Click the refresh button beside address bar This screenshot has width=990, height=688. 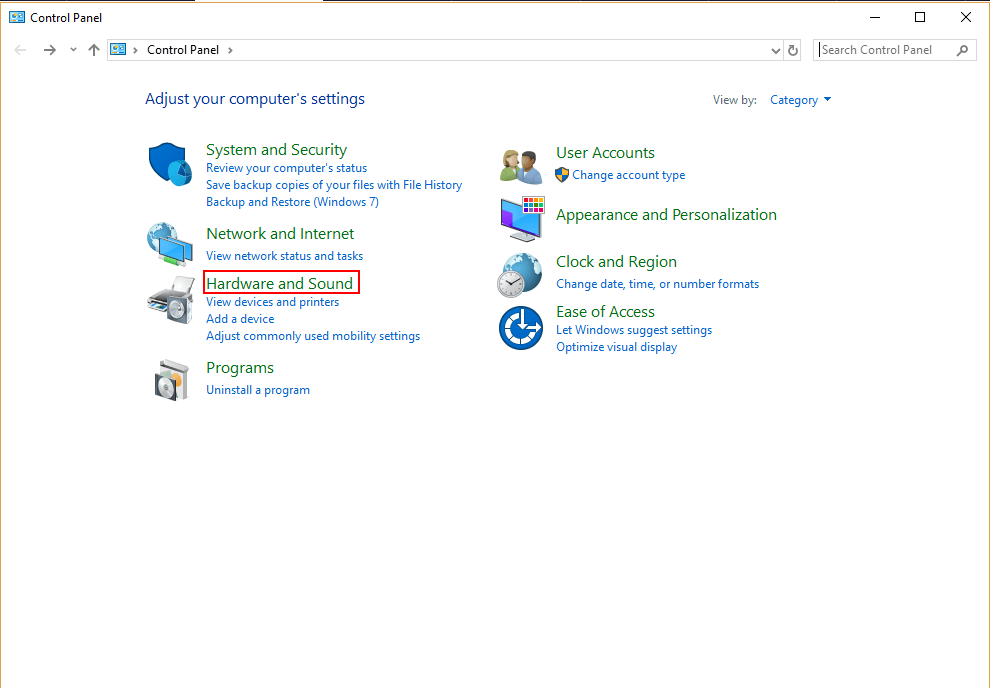[793, 50]
